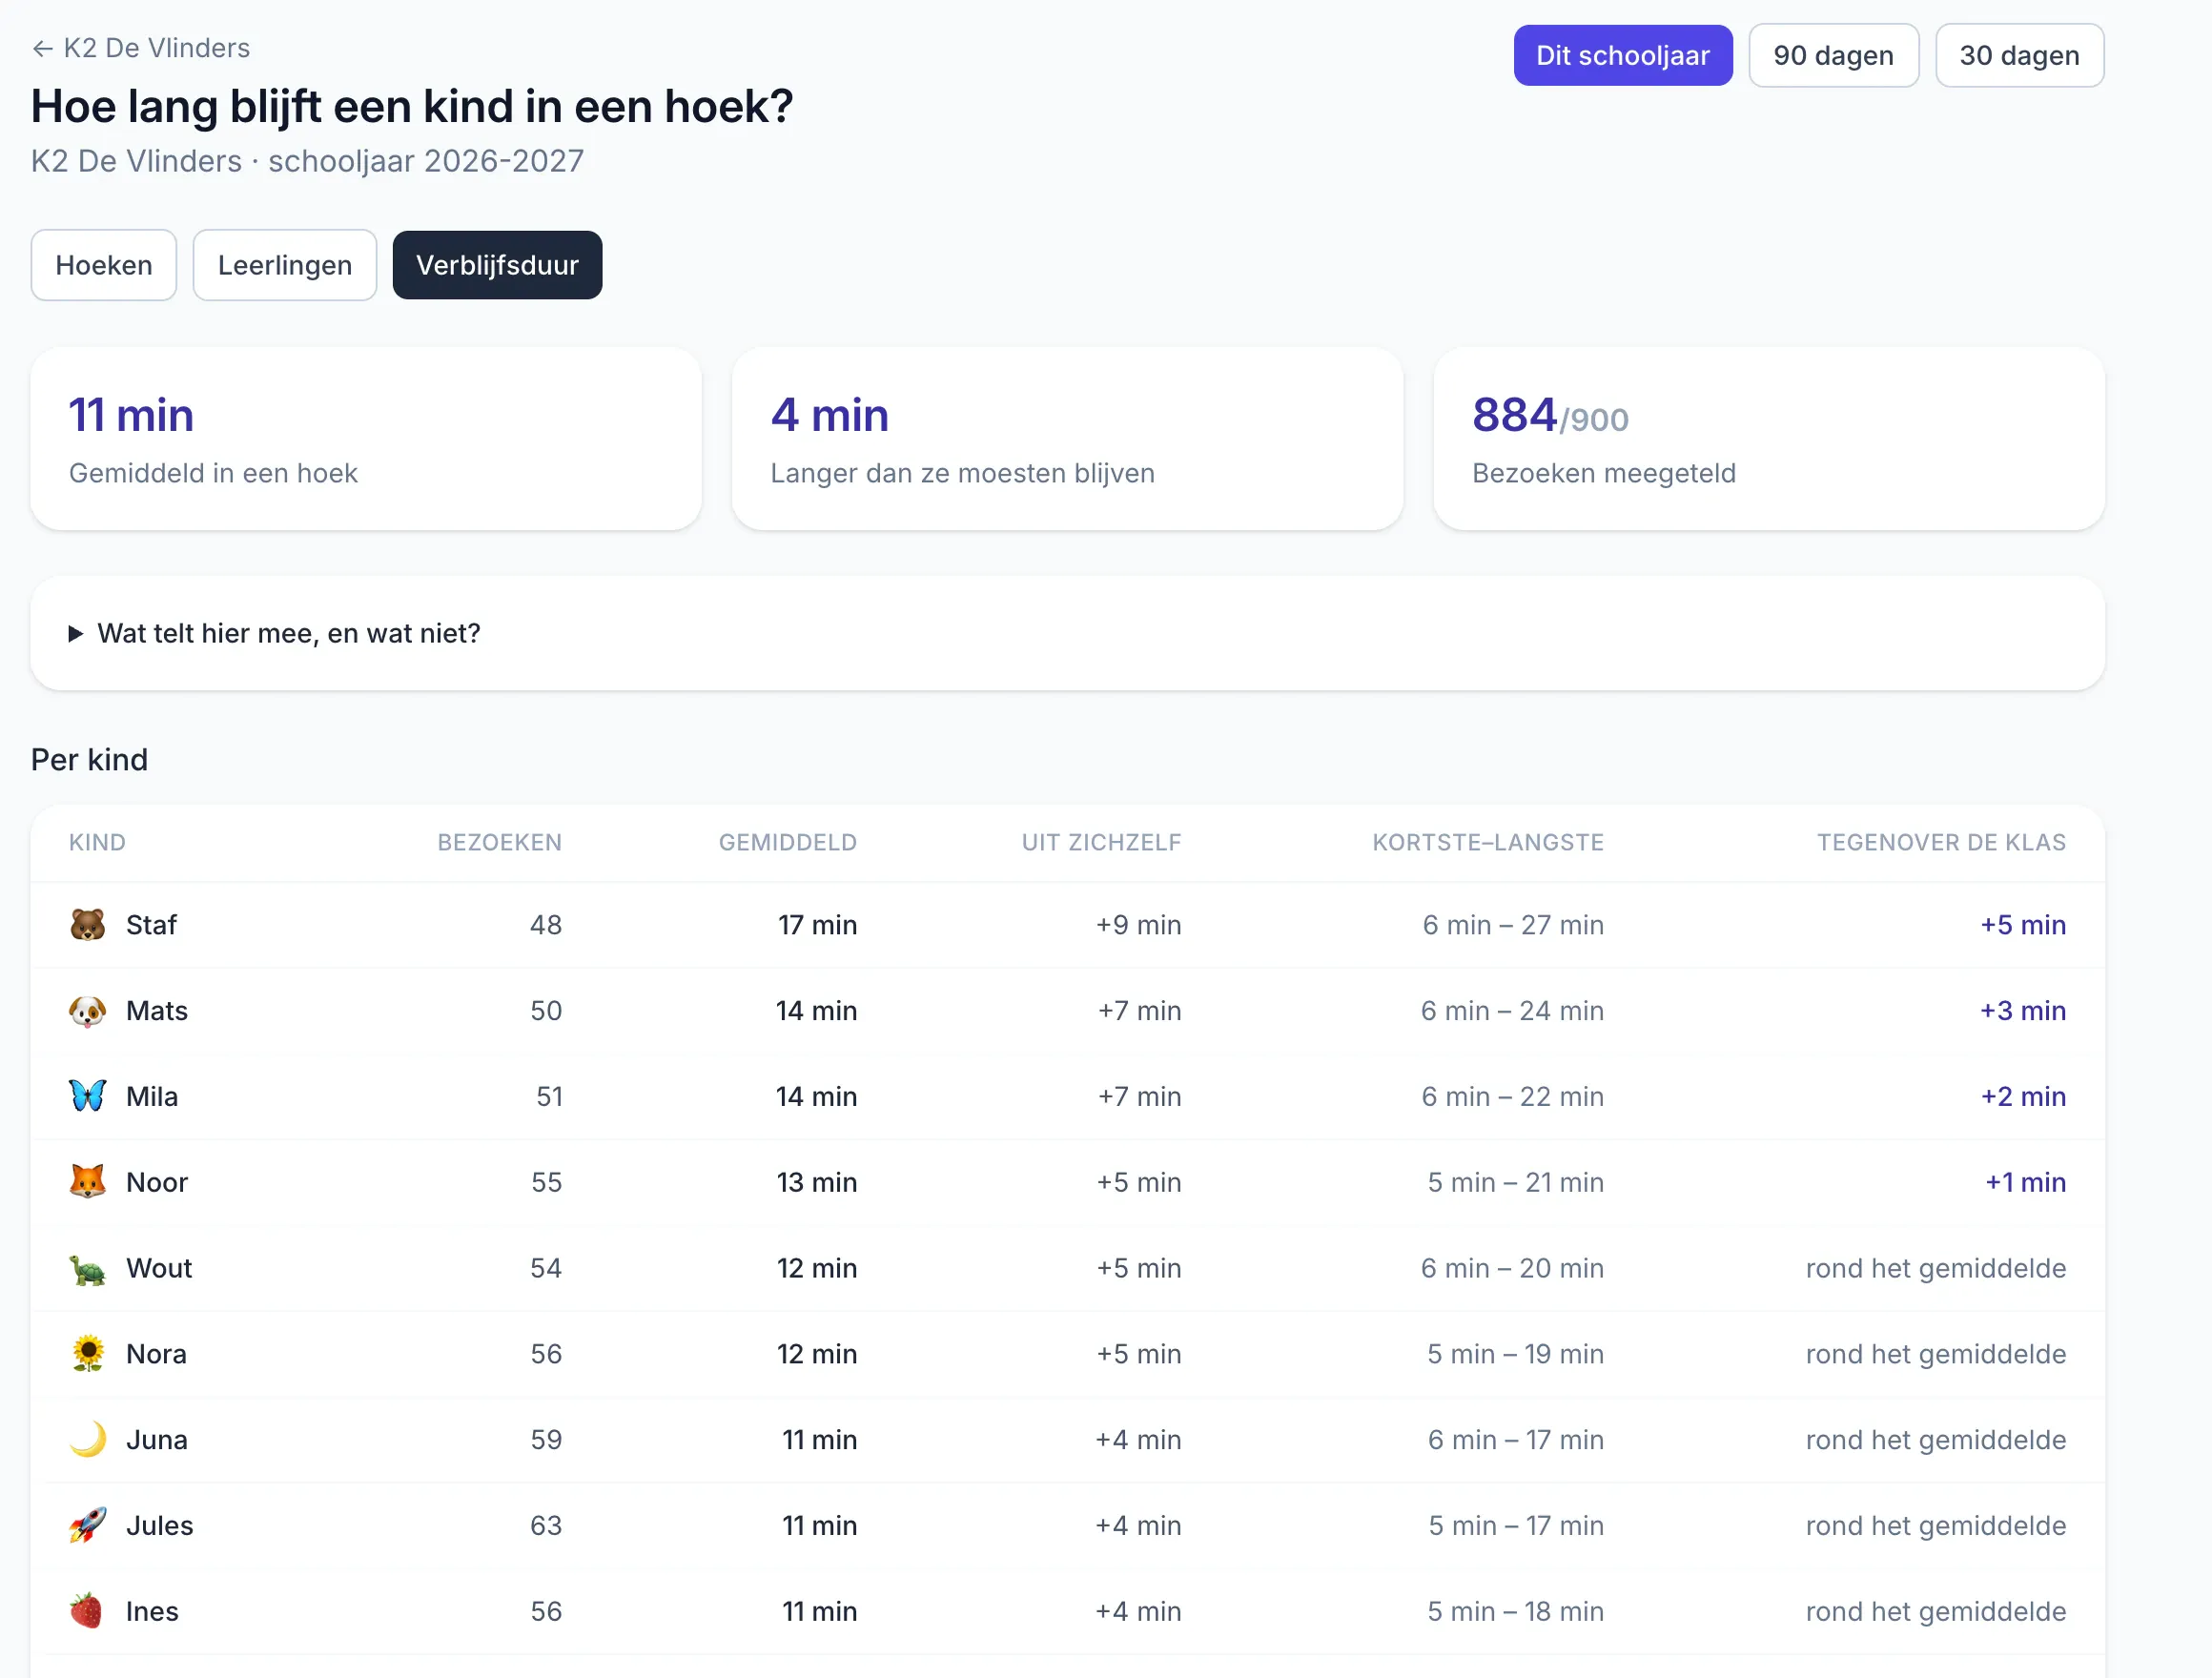Click the UIT ZICHZELF column header
The height and width of the screenshot is (1678, 2212).
[x=1102, y=842]
